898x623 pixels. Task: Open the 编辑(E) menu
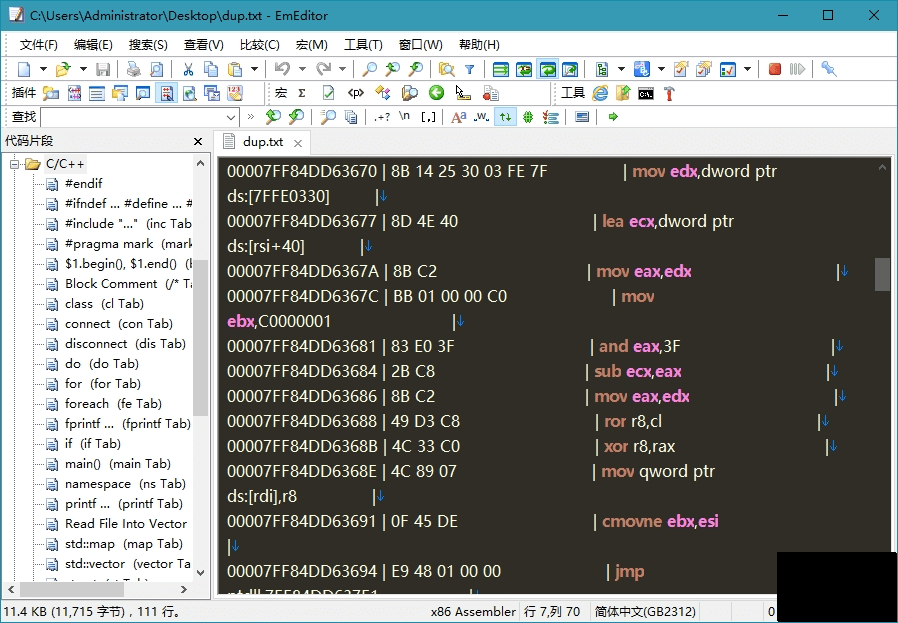(93, 45)
